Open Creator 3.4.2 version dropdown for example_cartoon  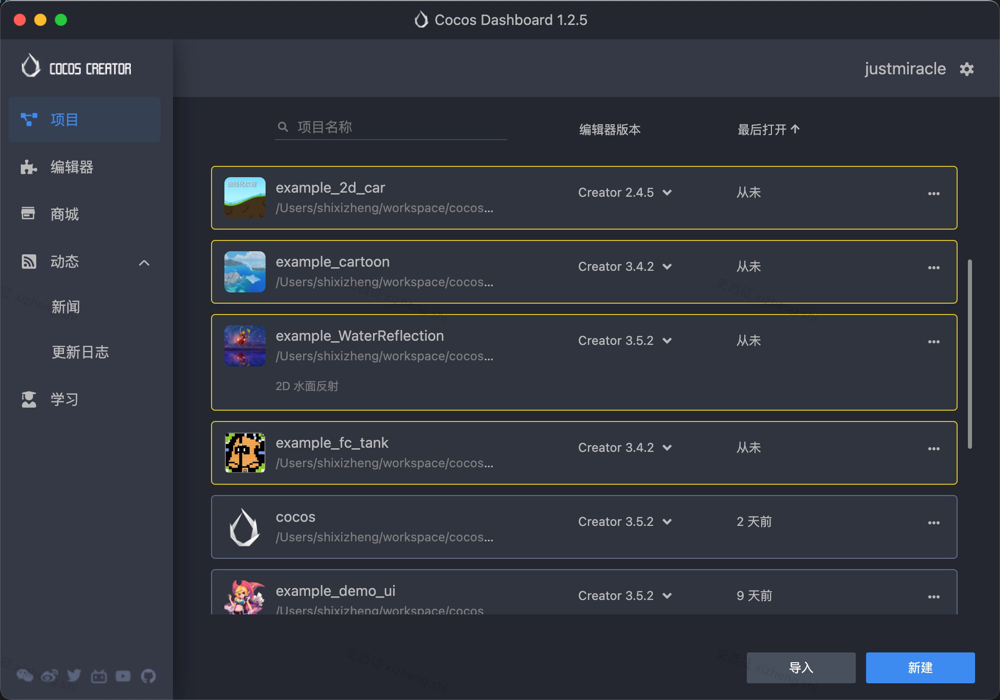625,266
